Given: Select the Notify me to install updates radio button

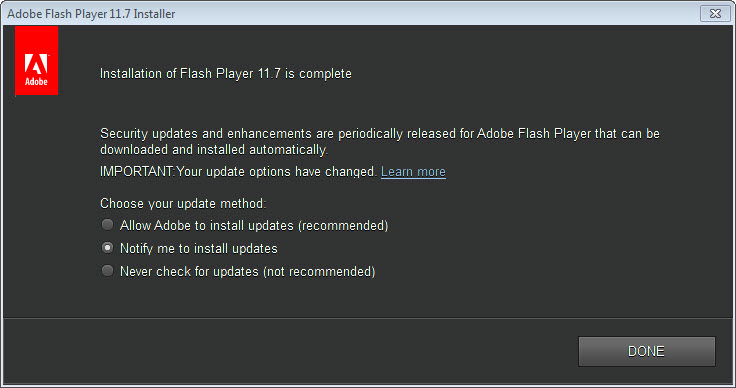Looking at the screenshot, I should pyautogui.click(x=107, y=248).
